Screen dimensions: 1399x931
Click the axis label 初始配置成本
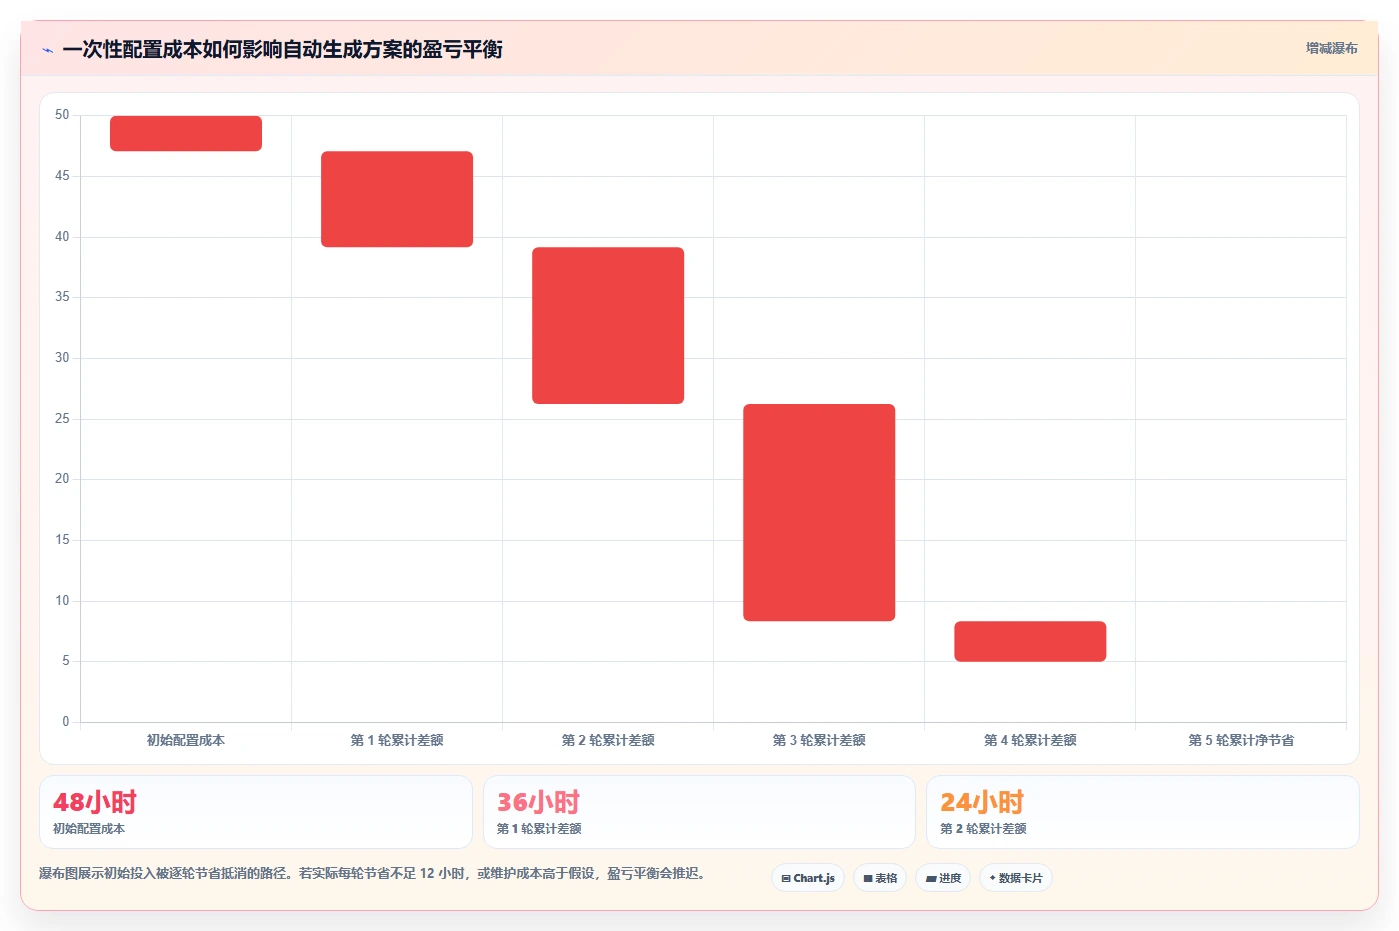(186, 740)
